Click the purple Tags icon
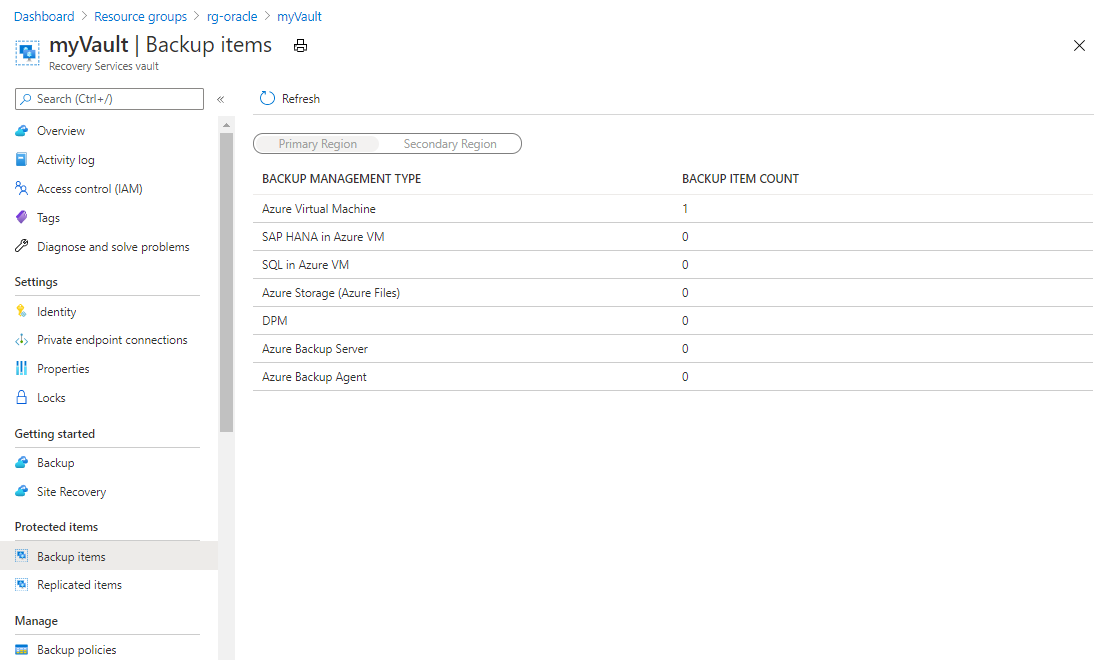This screenshot has width=1103, height=660. click(21, 218)
